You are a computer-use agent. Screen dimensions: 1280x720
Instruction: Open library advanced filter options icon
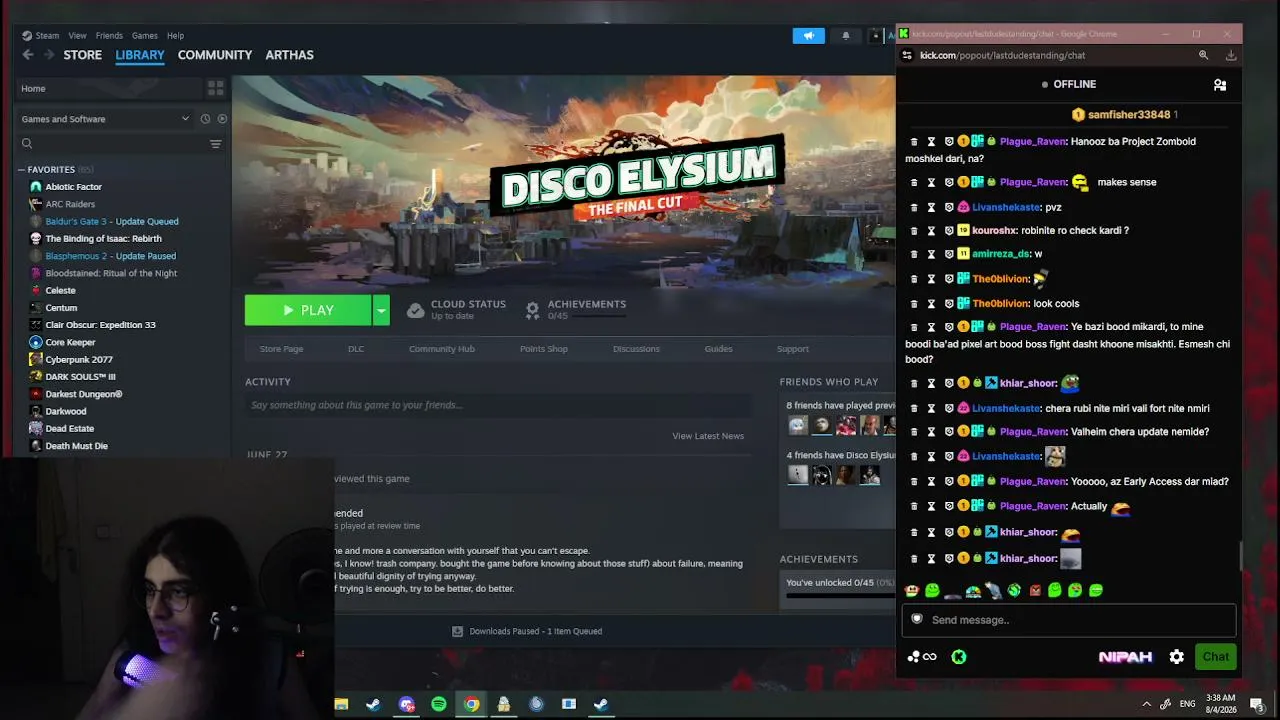tap(215, 144)
